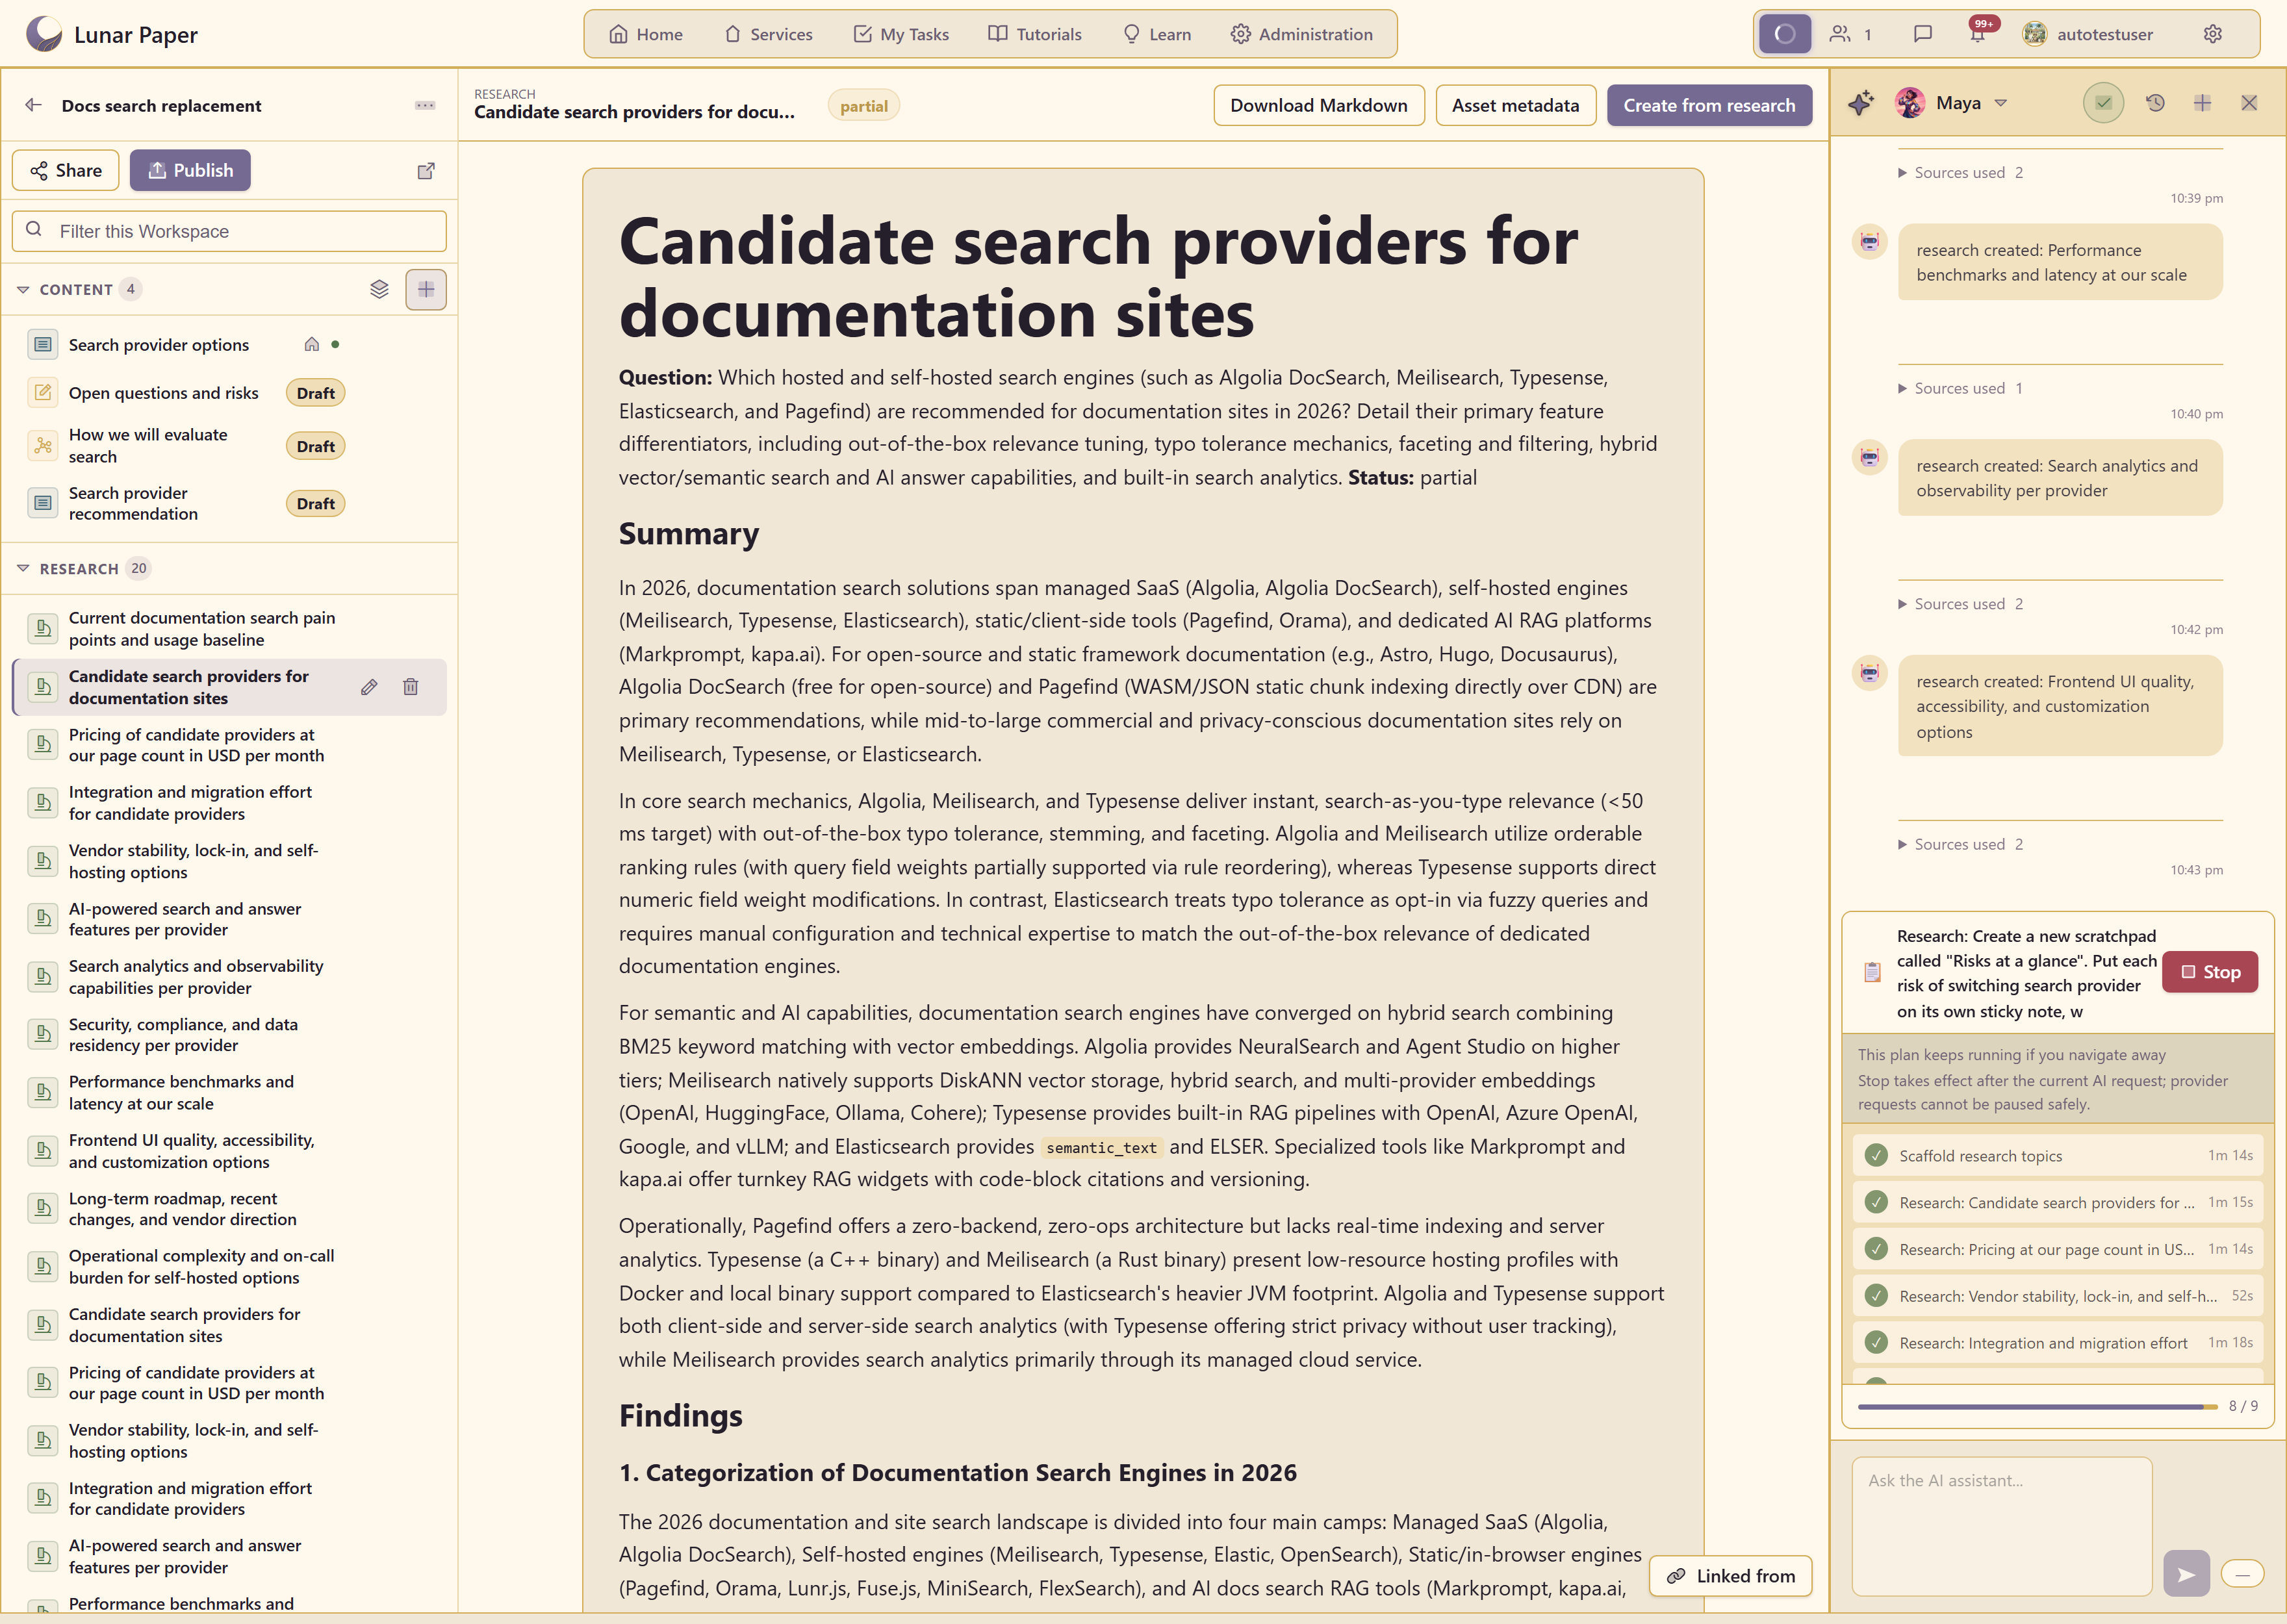The height and width of the screenshot is (1624, 2287).
Task: Send message with the arrow send button
Action: [x=2186, y=1573]
